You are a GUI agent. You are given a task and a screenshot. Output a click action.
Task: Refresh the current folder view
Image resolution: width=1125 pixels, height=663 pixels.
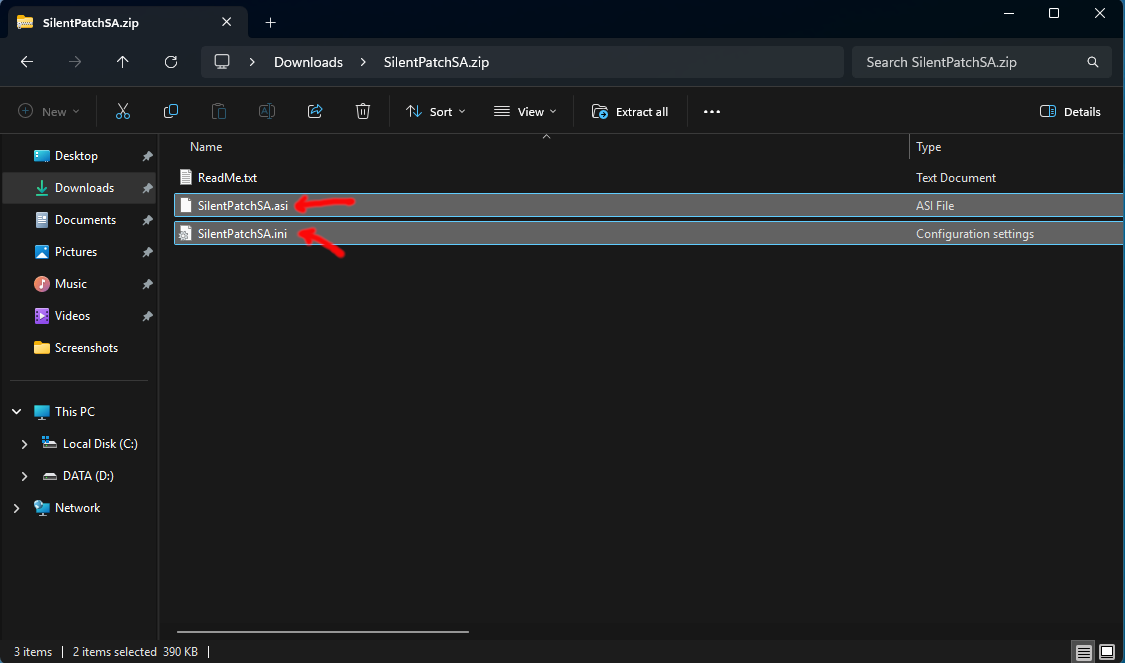tap(171, 62)
